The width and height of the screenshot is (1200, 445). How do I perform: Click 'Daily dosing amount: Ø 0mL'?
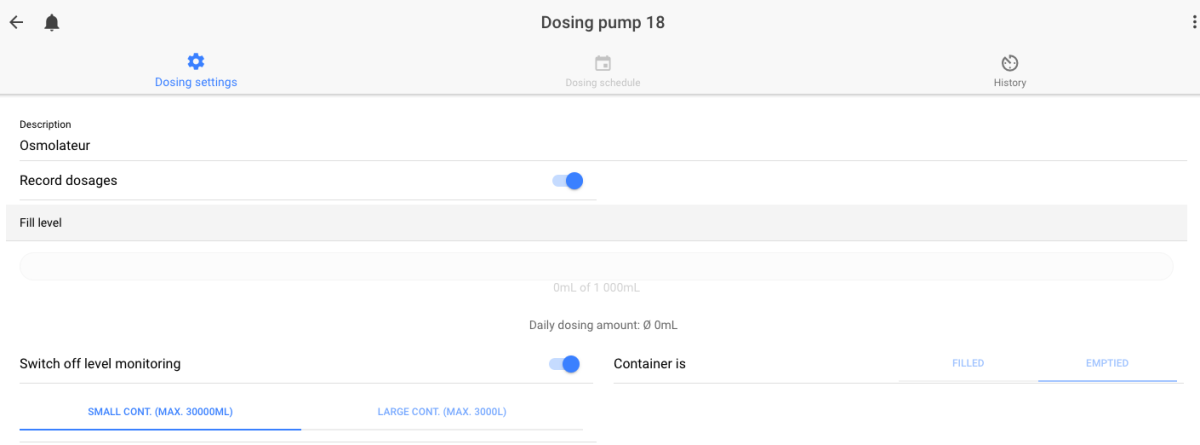point(604,325)
